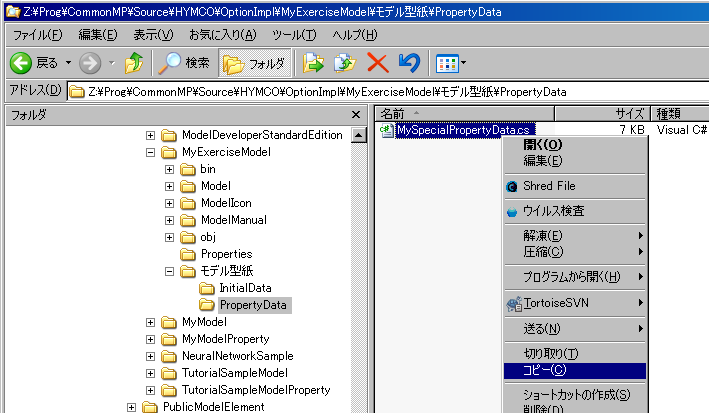
Task: Open the Forward button history dropdown arrow
Action: (112, 63)
